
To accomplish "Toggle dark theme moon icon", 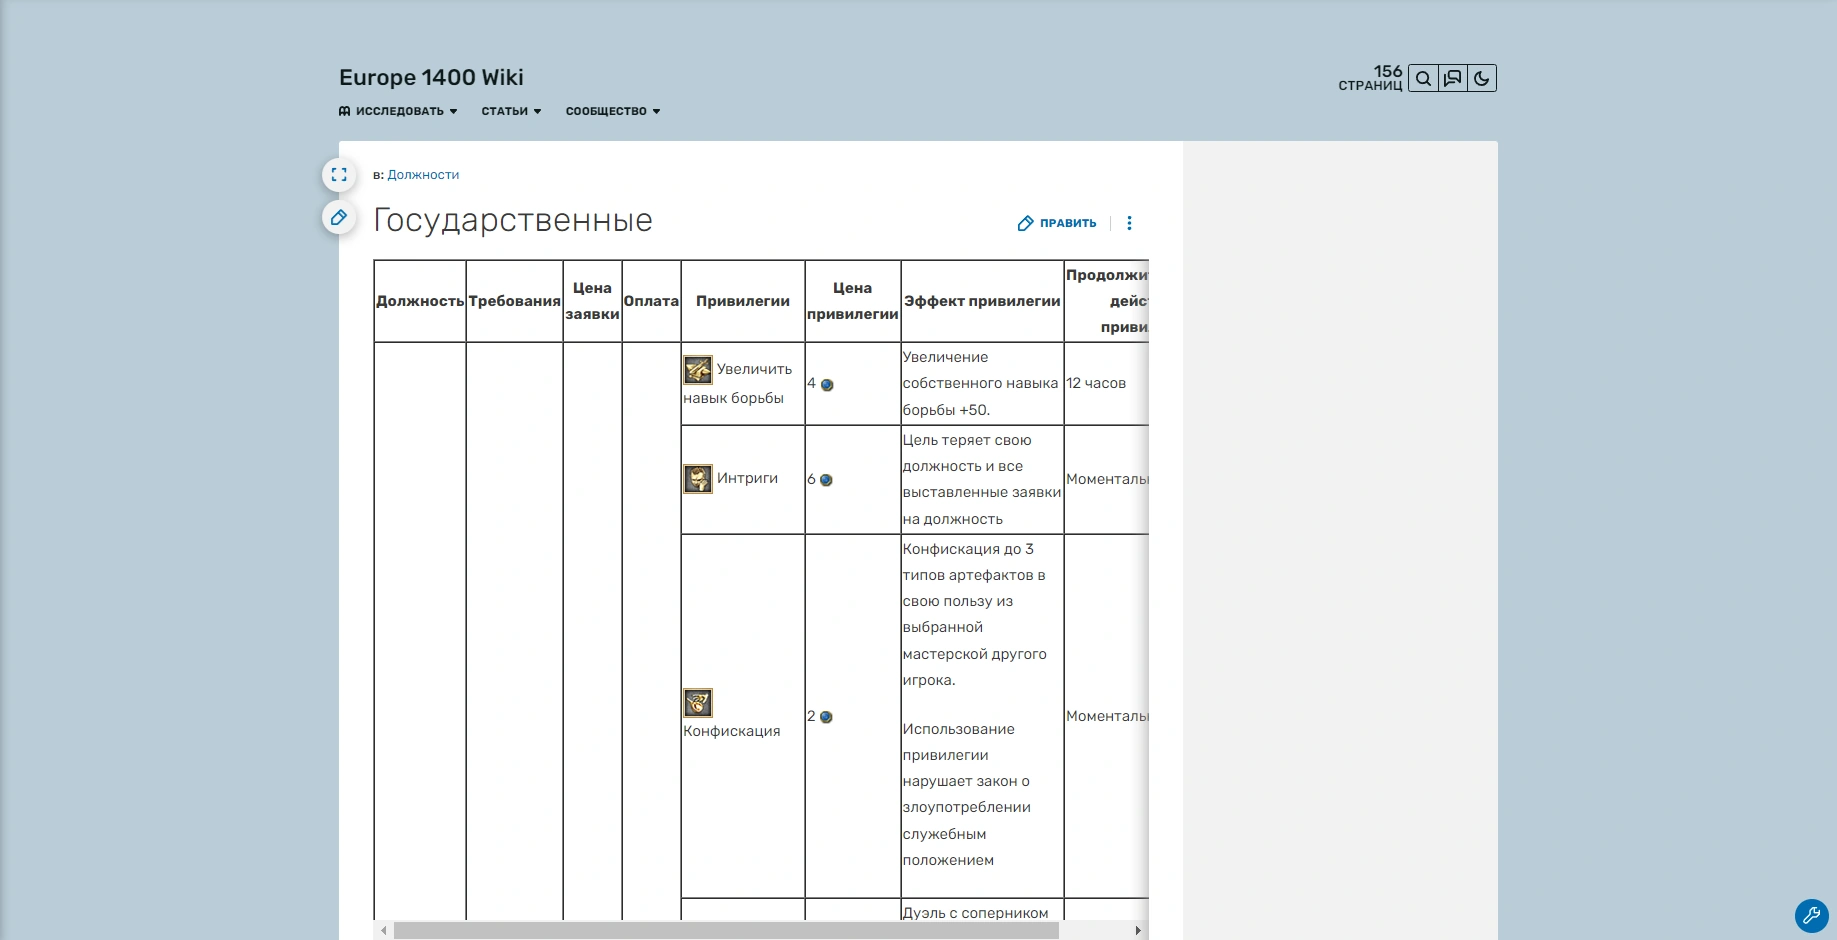I will pyautogui.click(x=1482, y=78).
